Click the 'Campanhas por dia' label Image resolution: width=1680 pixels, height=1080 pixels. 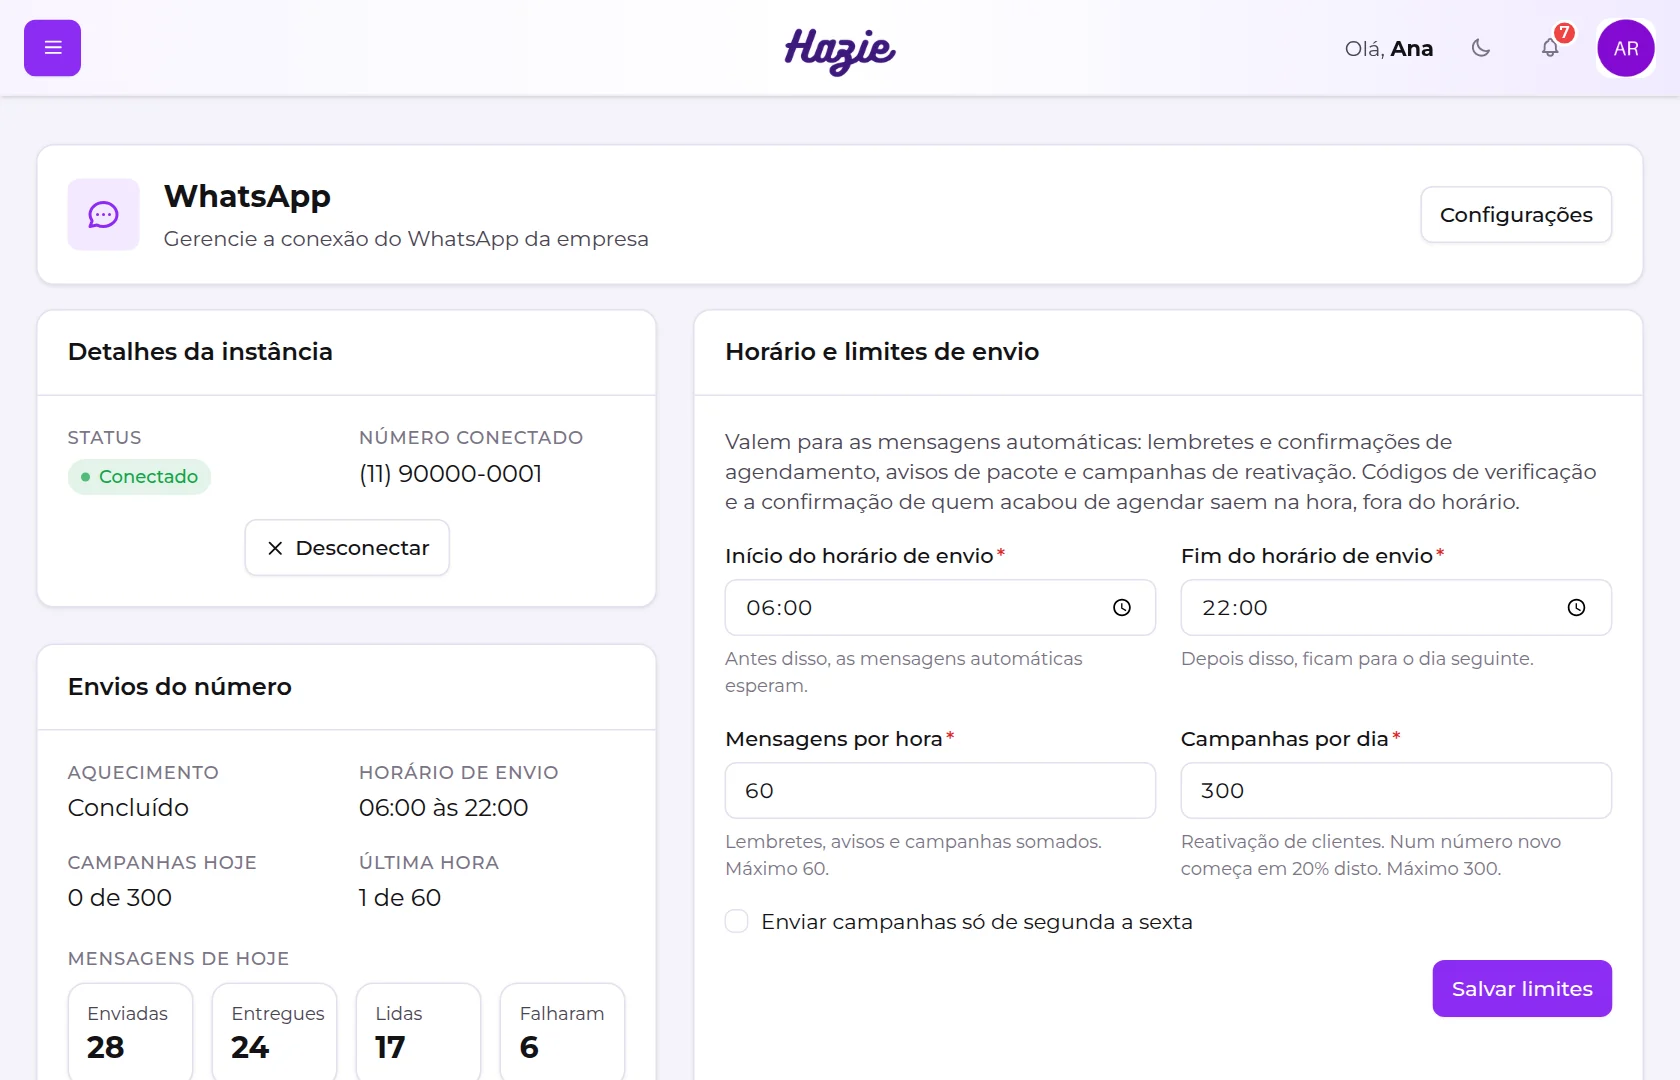pos(1284,739)
